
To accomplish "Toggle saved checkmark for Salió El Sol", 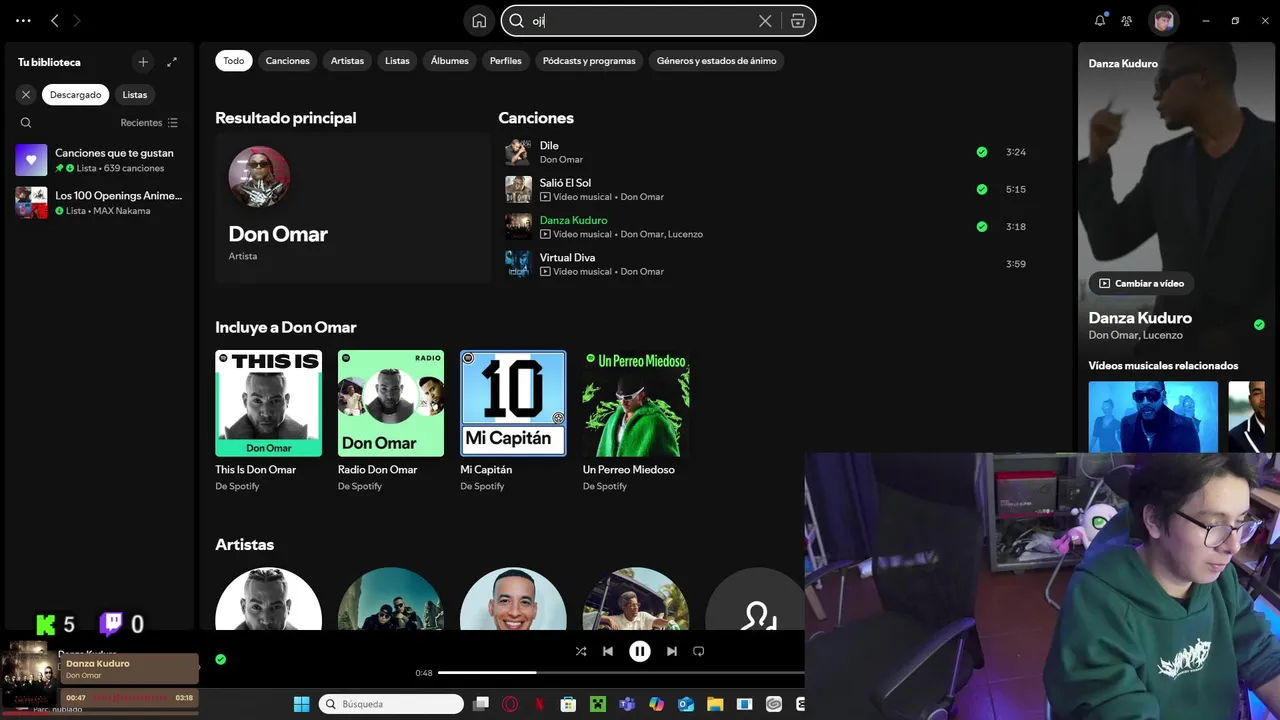I will click(982, 189).
